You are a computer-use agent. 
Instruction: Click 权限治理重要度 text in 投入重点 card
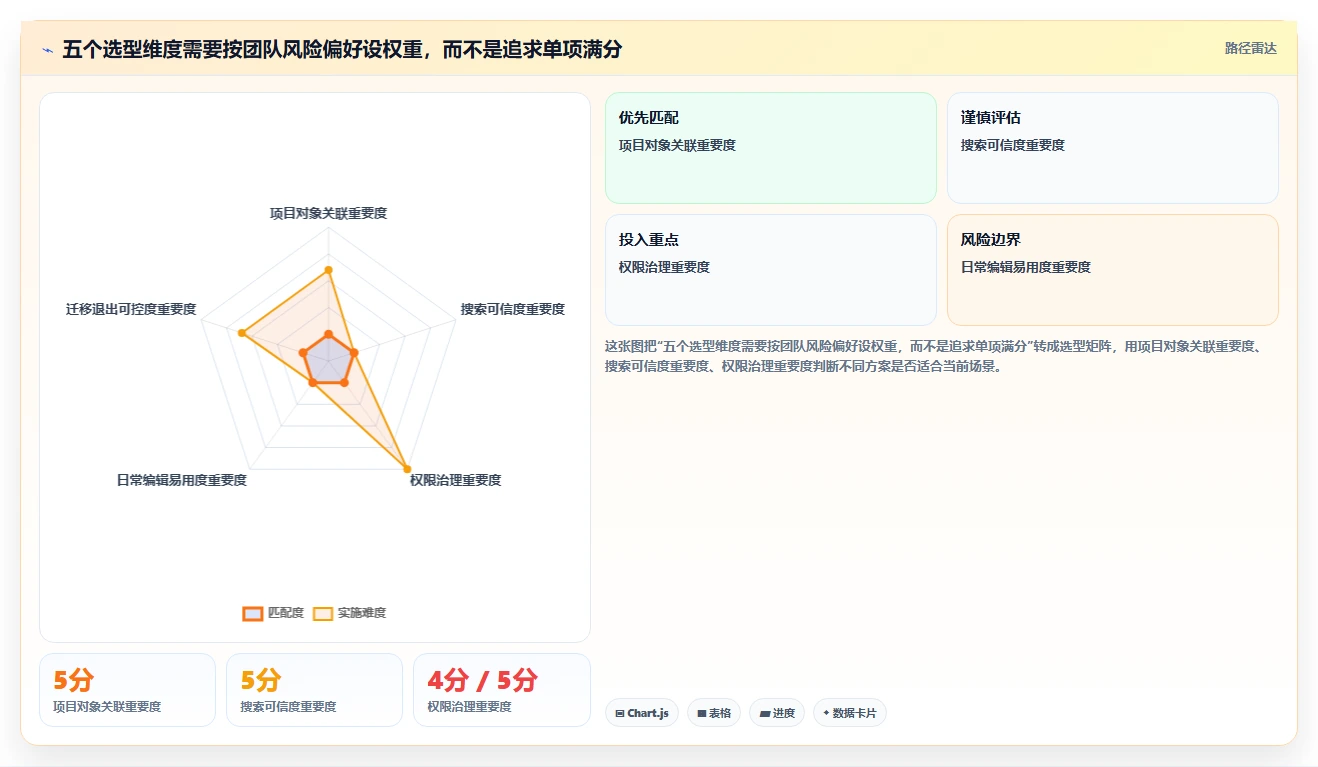pos(664,267)
